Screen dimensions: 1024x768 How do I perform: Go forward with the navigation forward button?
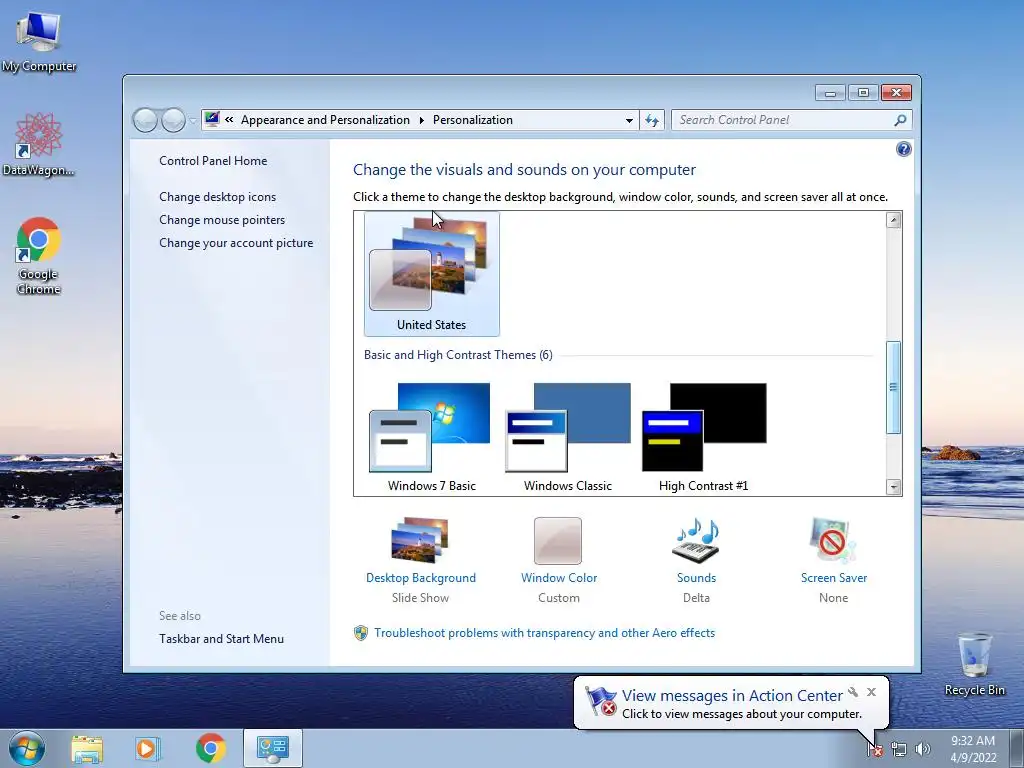173,120
